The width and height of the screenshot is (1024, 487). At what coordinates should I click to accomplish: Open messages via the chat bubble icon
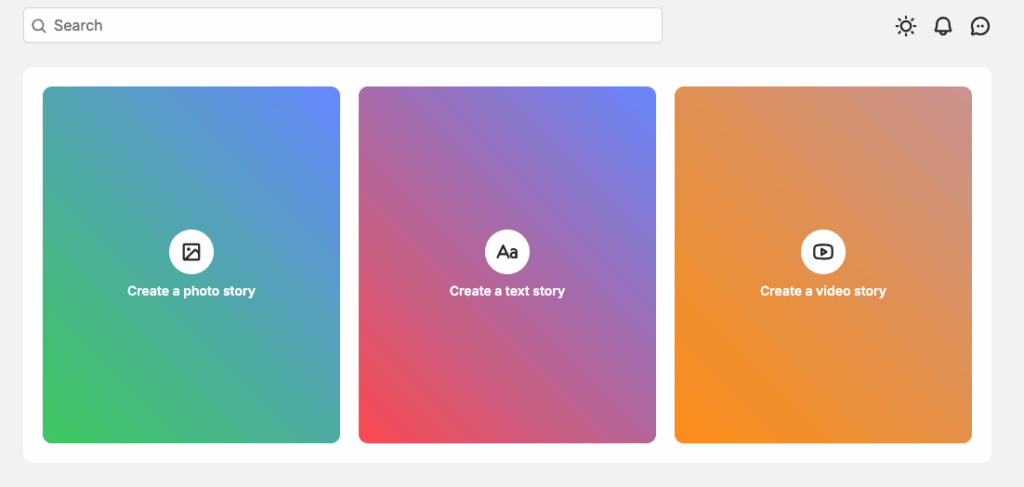[980, 26]
